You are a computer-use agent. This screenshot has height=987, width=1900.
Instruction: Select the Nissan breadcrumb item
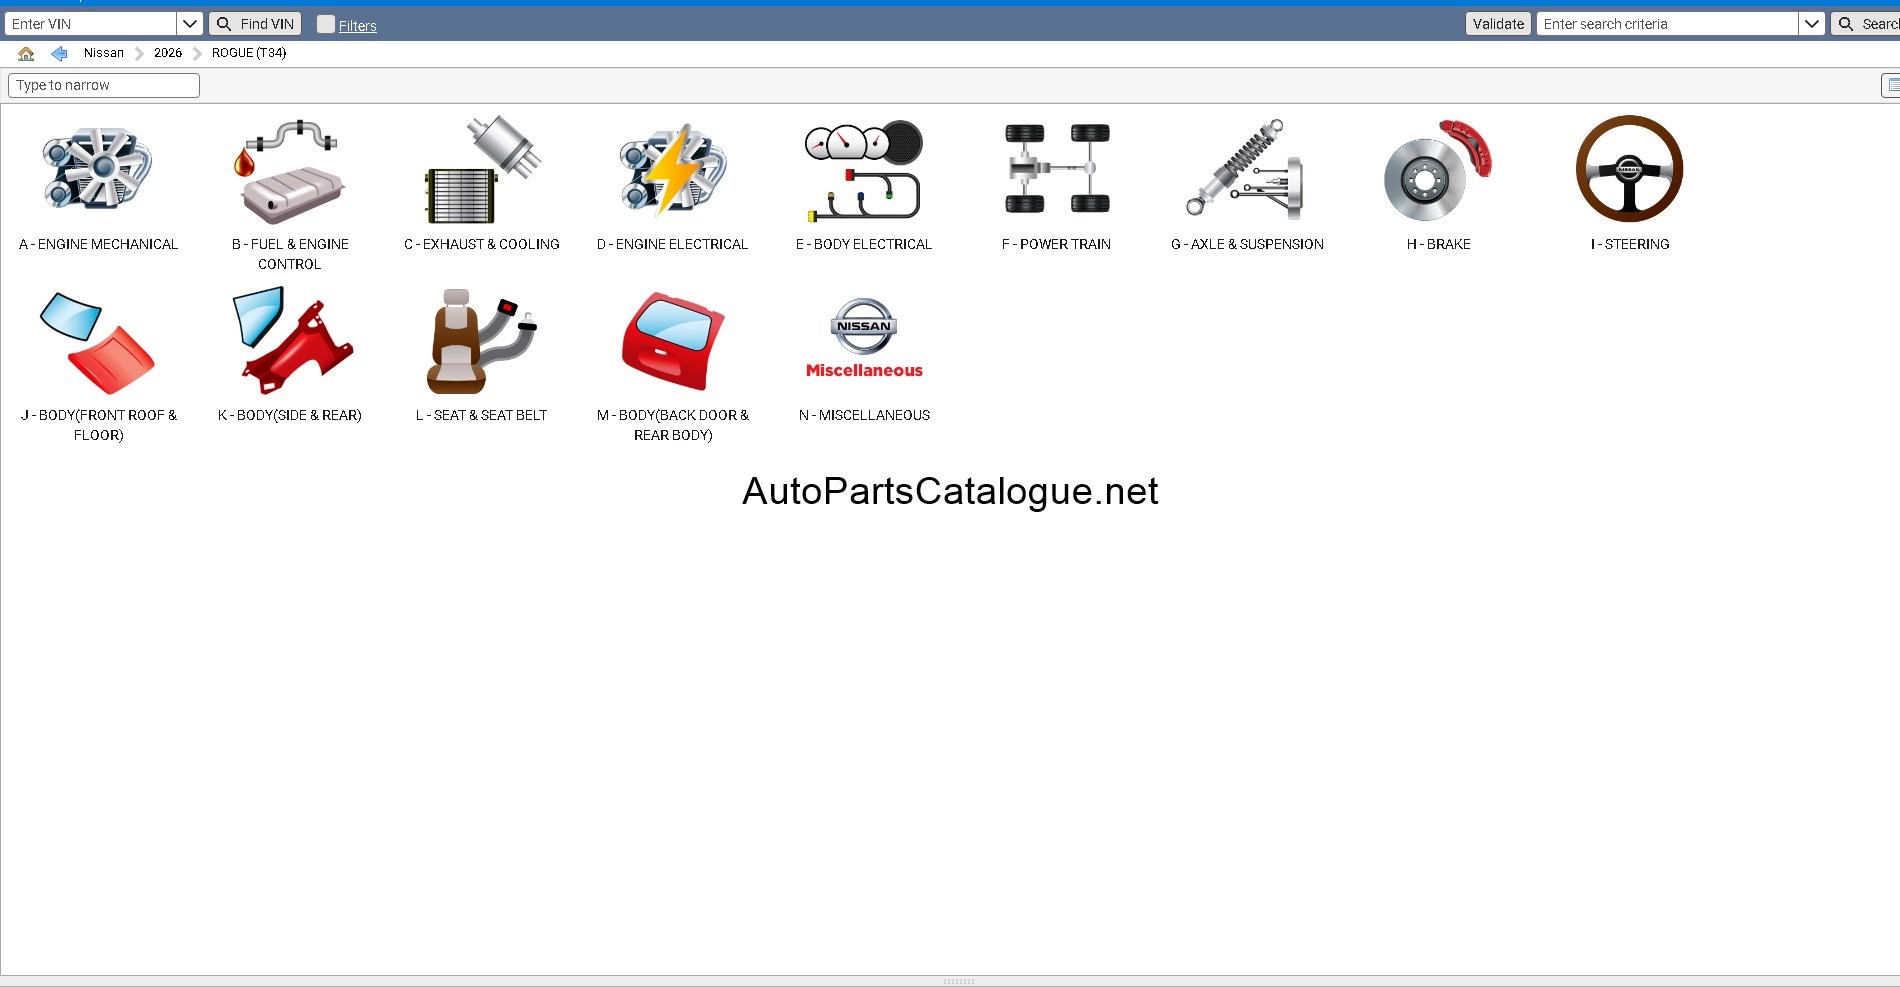104,53
